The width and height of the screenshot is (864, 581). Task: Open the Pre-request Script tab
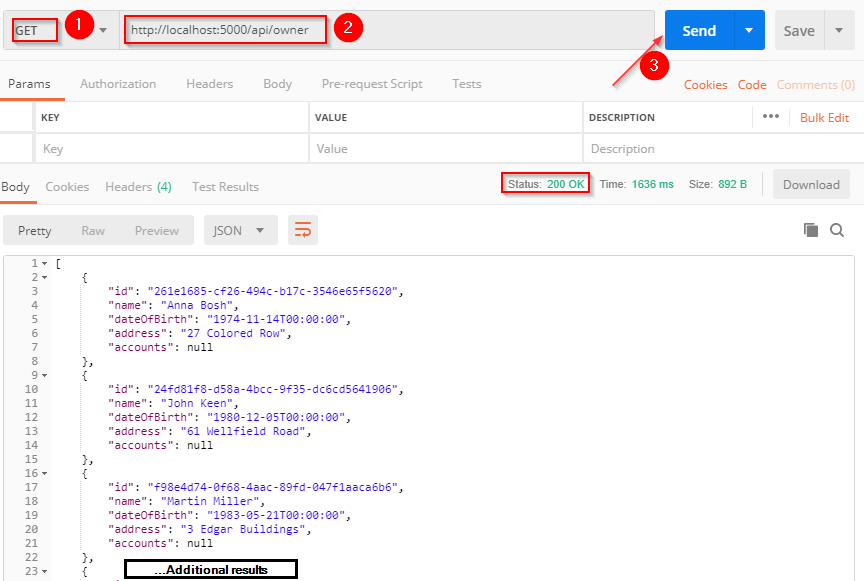point(372,84)
